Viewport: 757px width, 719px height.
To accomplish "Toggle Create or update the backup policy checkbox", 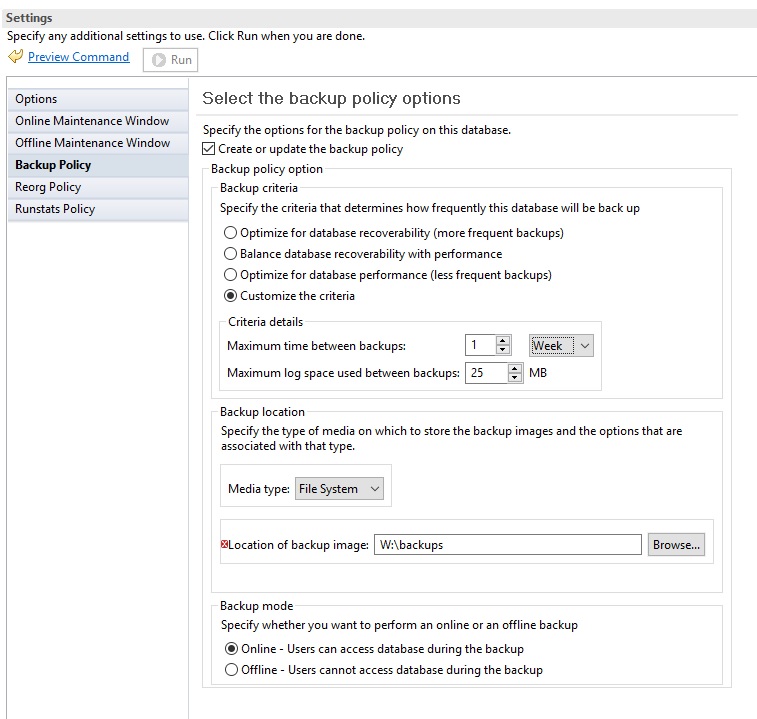I will click(x=209, y=149).
